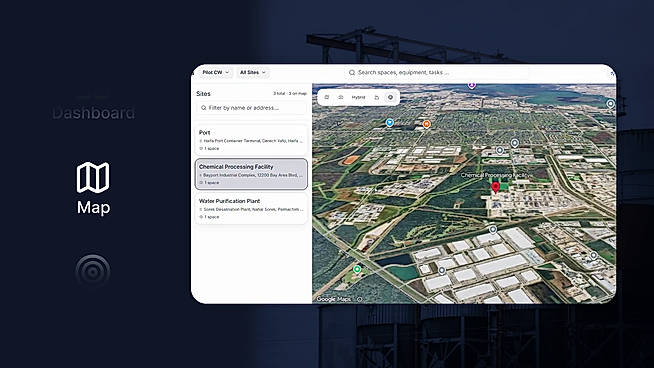Screen dimensions: 654x368
Task: Click the magnifier icon in the filter field
Action: 204,108
